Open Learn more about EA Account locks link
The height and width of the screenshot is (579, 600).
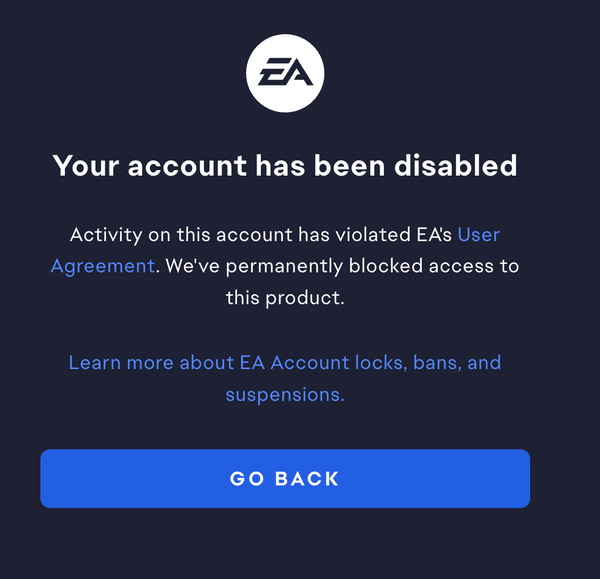[285, 378]
